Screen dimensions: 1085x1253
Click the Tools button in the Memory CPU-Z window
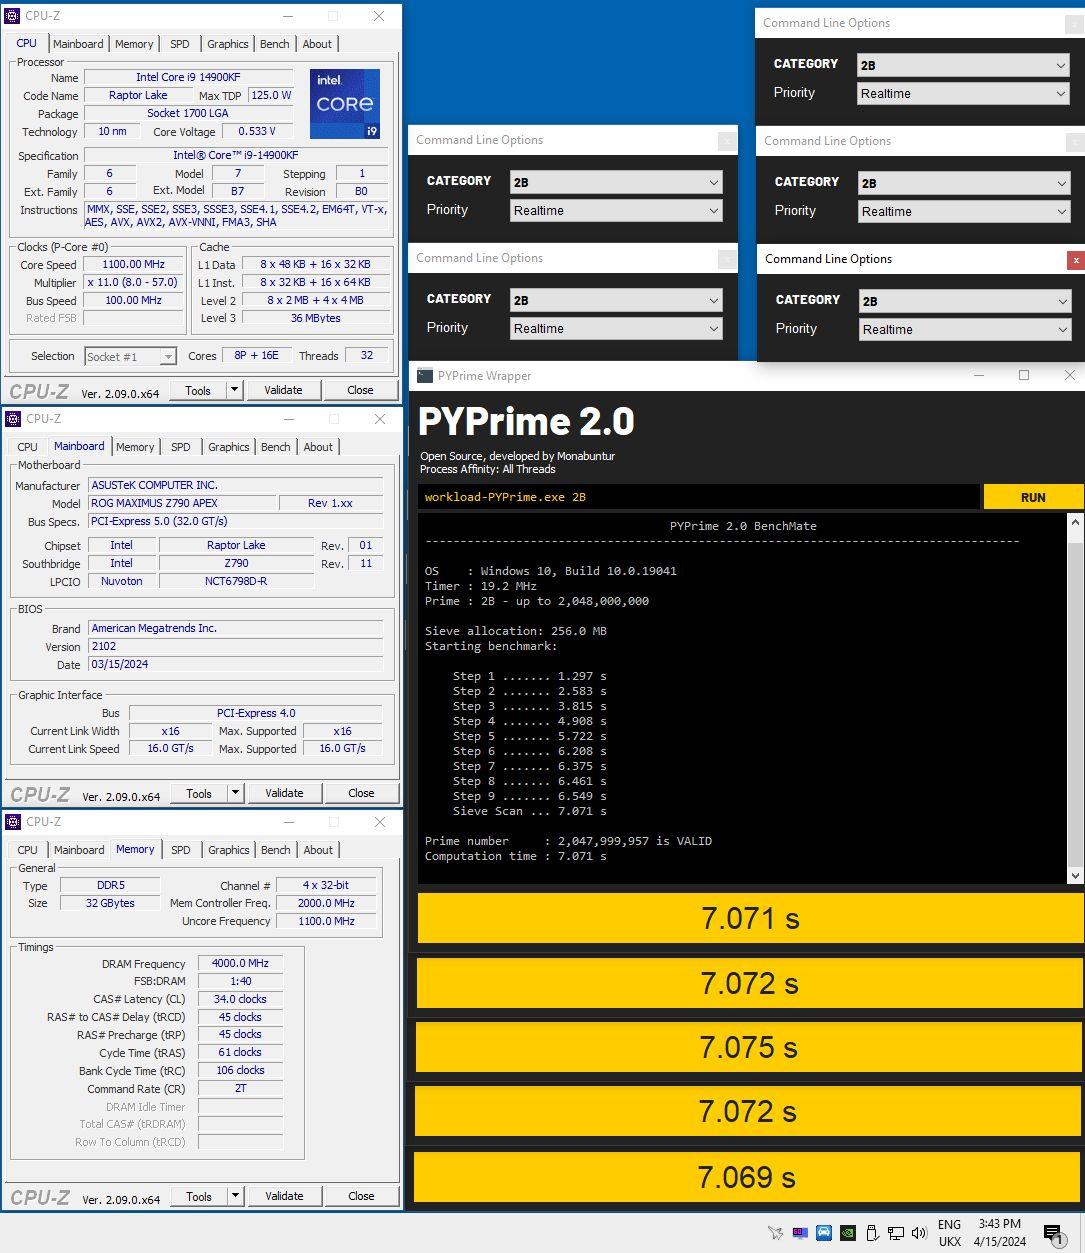pyautogui.click(x=199, y=1196)
